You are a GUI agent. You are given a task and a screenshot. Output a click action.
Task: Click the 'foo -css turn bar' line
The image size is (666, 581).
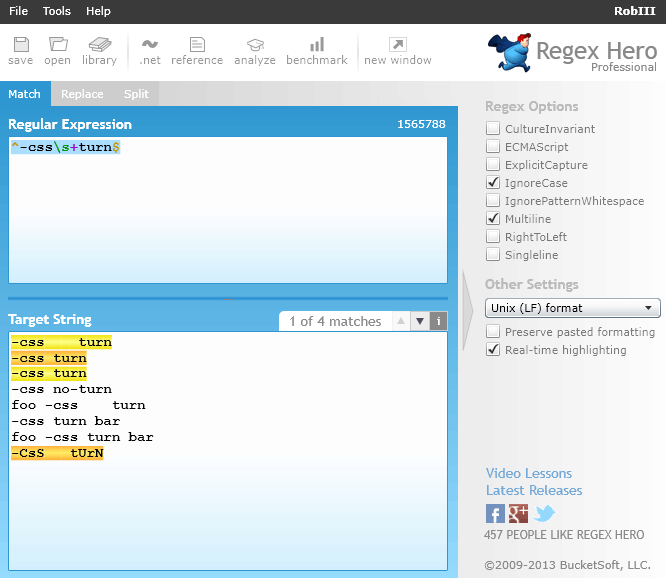click(x=82, y=437)
